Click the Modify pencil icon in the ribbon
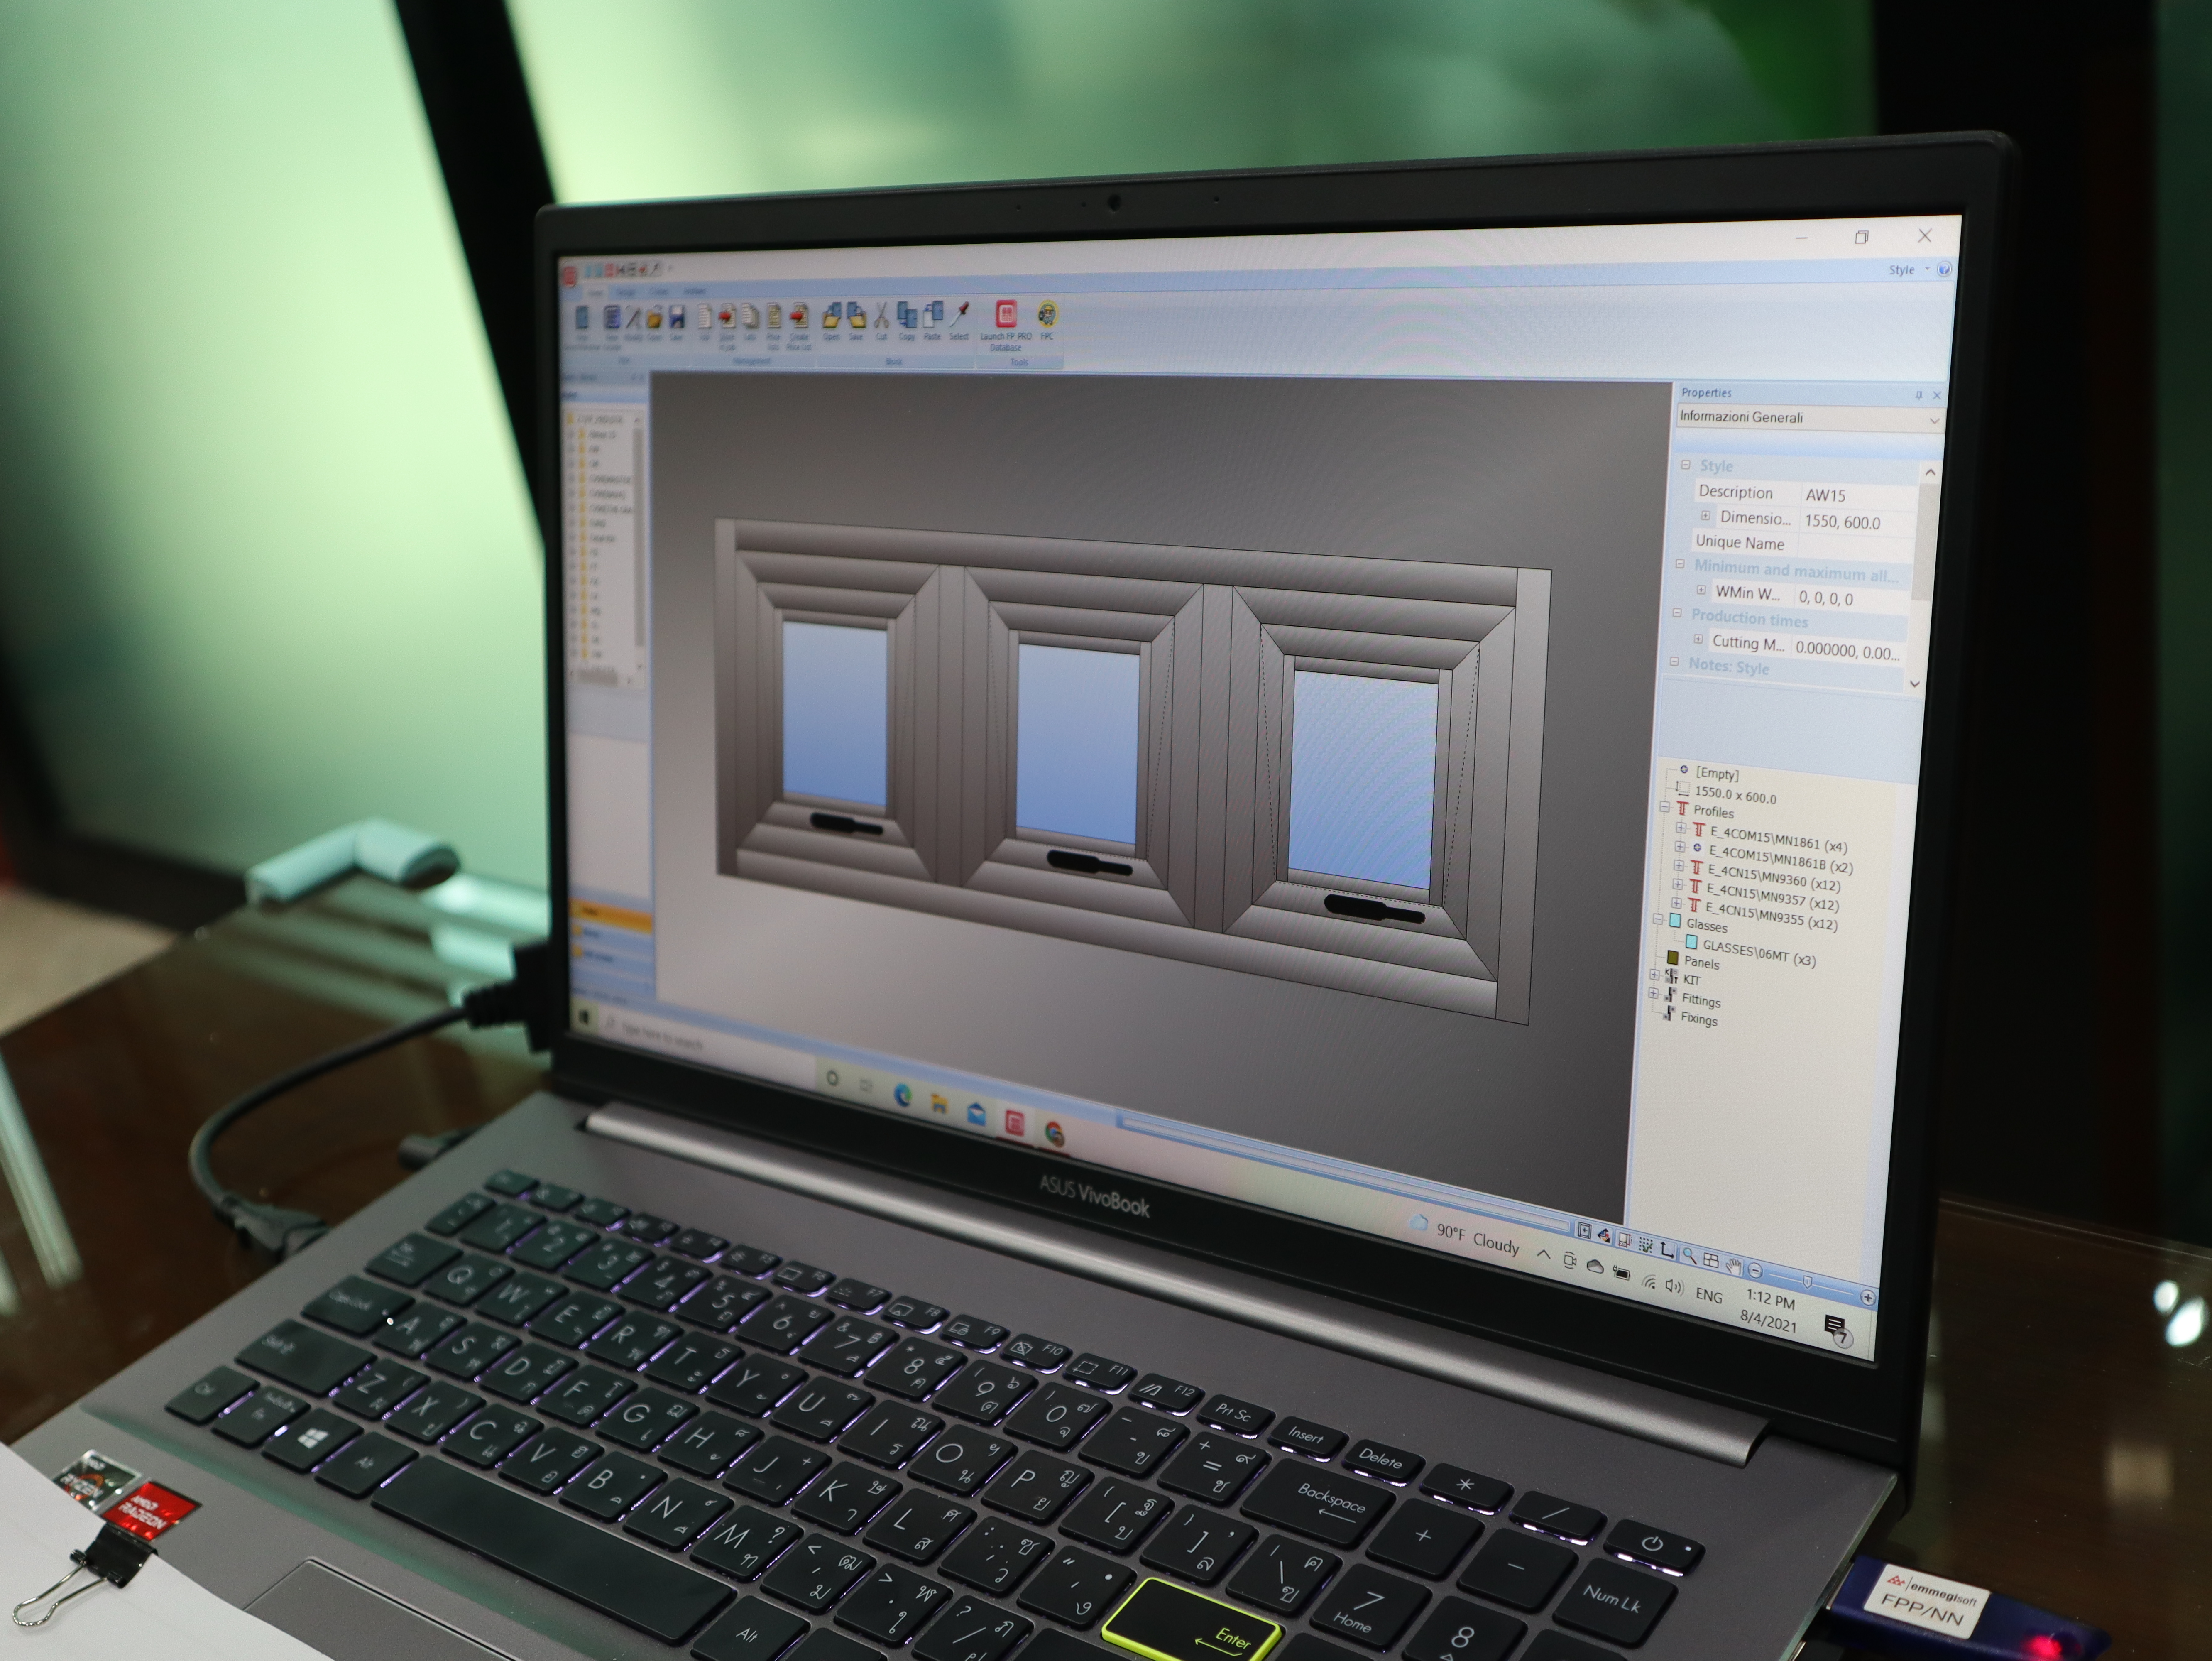This screenshot has width=2212, height=1661. 633,321
